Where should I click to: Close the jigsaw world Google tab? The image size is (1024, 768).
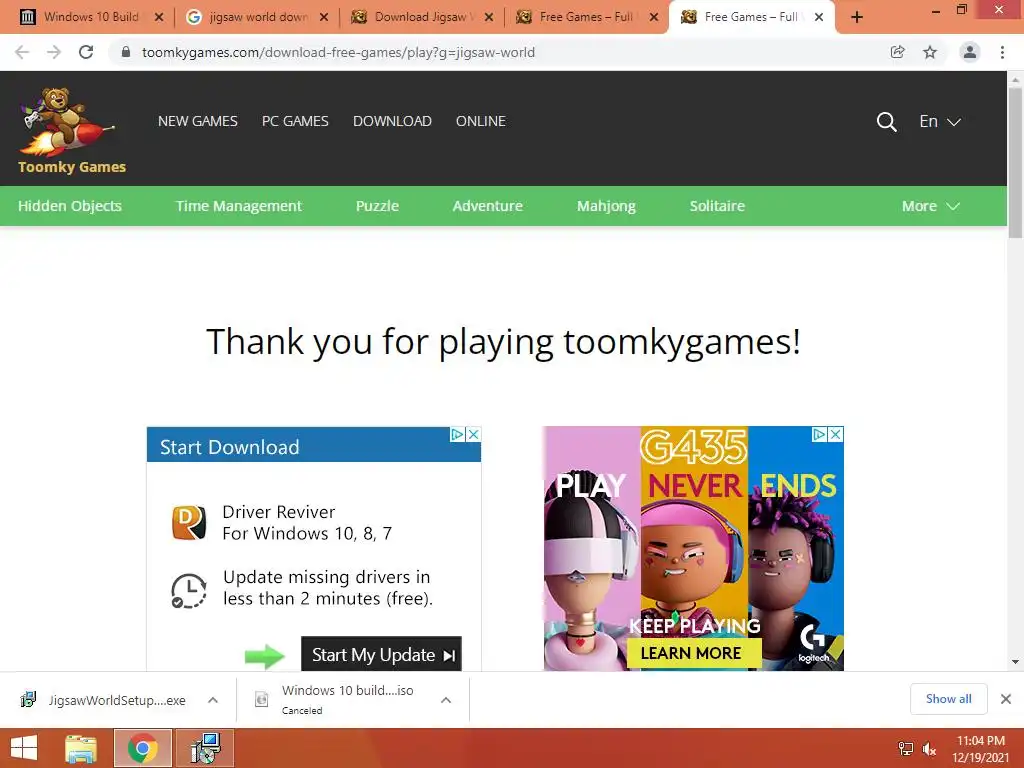pyautogui.click(x=324, y=17)
